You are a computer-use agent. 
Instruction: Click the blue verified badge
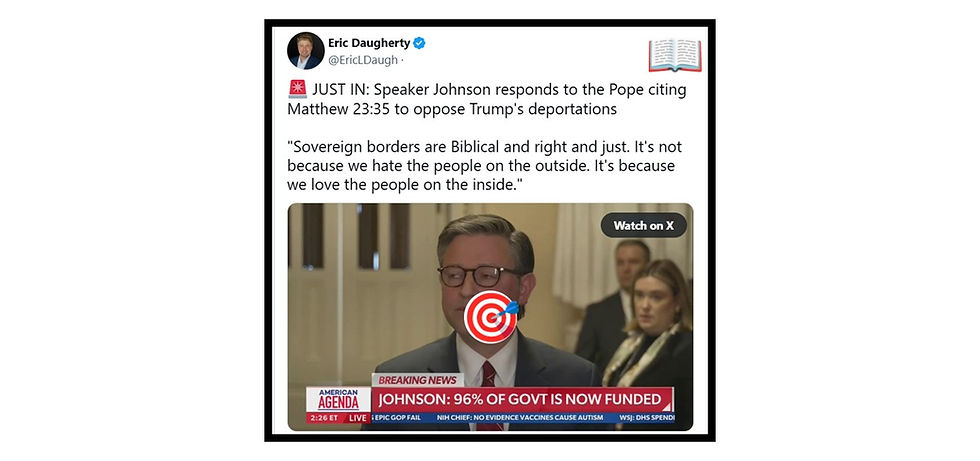pos(419,43)
